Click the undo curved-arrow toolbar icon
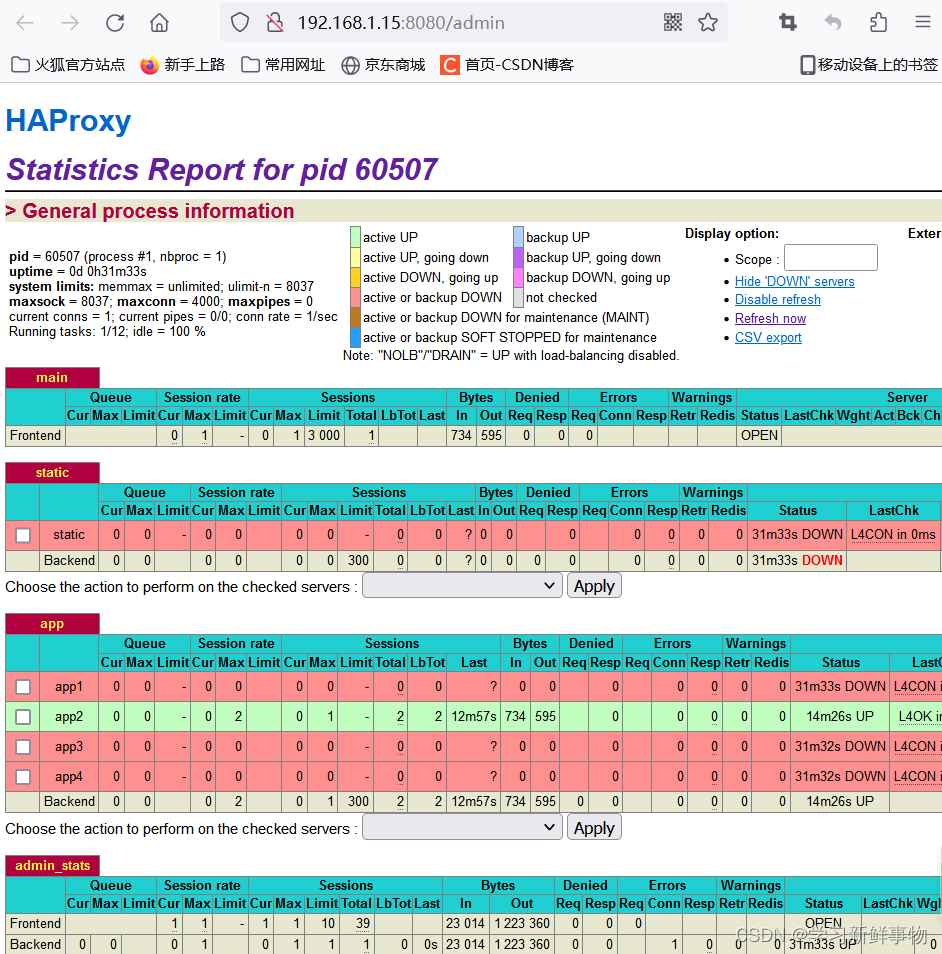This screenshot has height=954, width=942. (833, 22)
